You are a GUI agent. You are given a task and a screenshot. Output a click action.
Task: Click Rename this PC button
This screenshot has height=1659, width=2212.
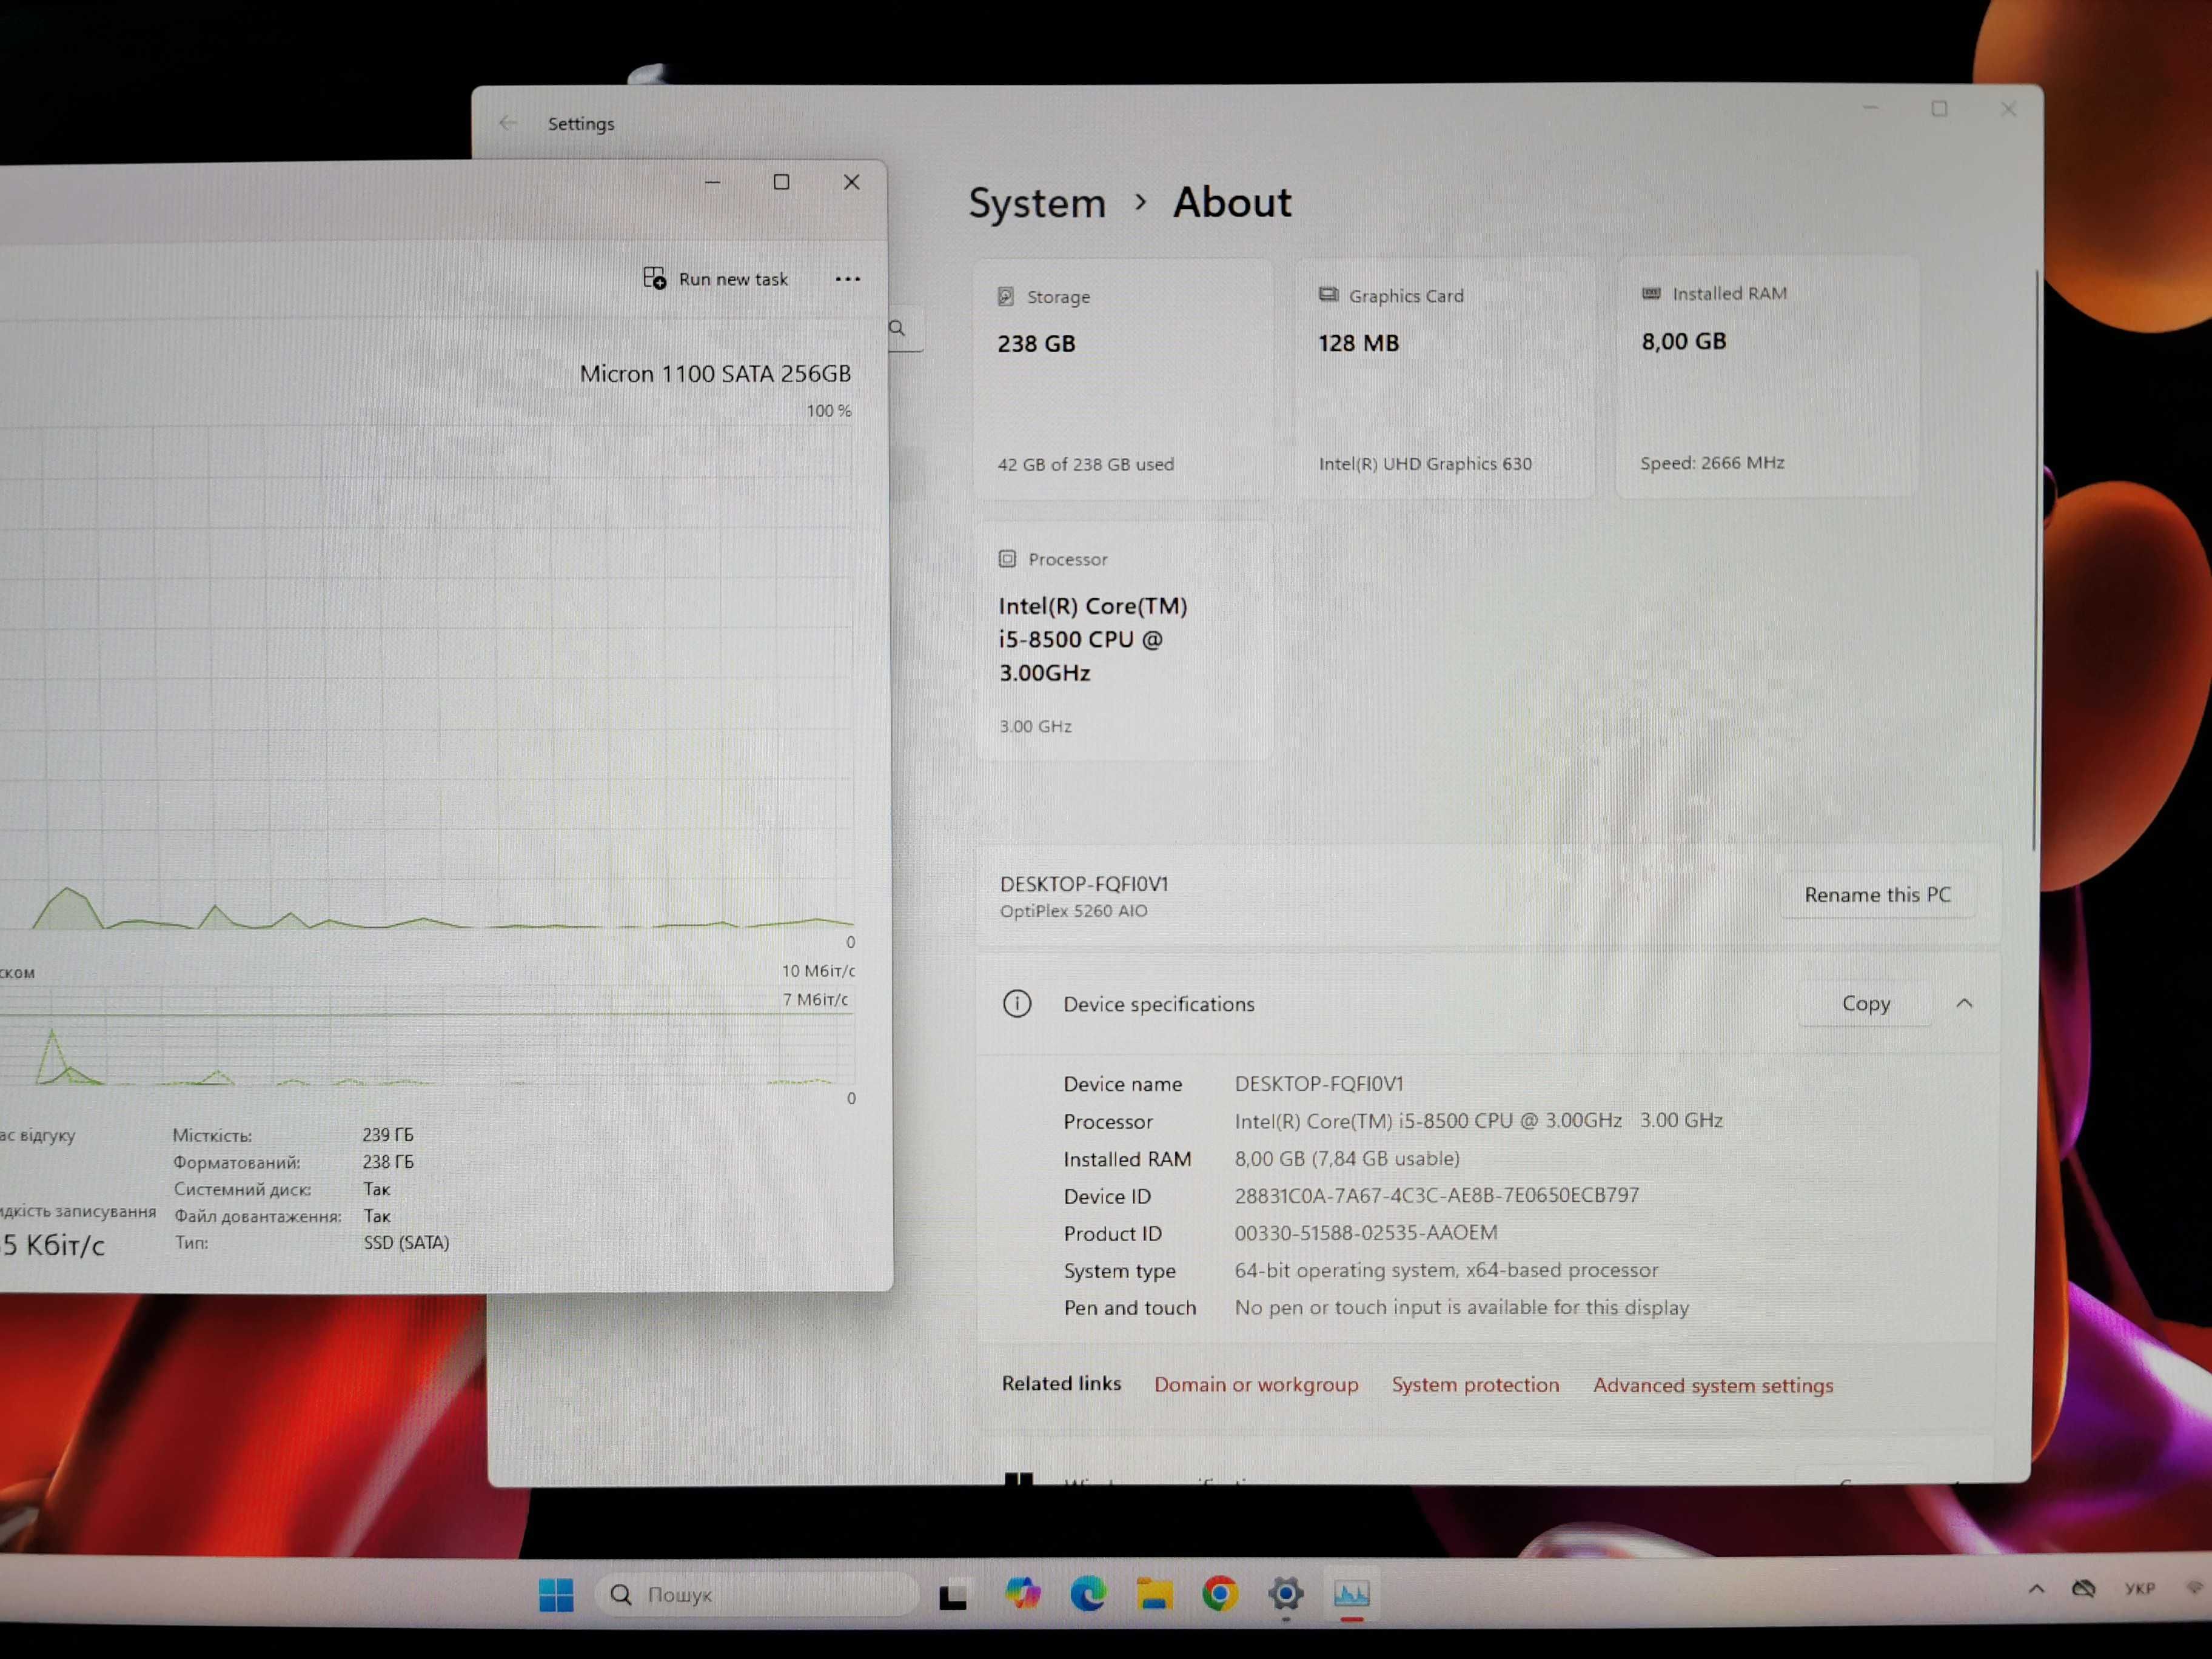[1877, 894]
